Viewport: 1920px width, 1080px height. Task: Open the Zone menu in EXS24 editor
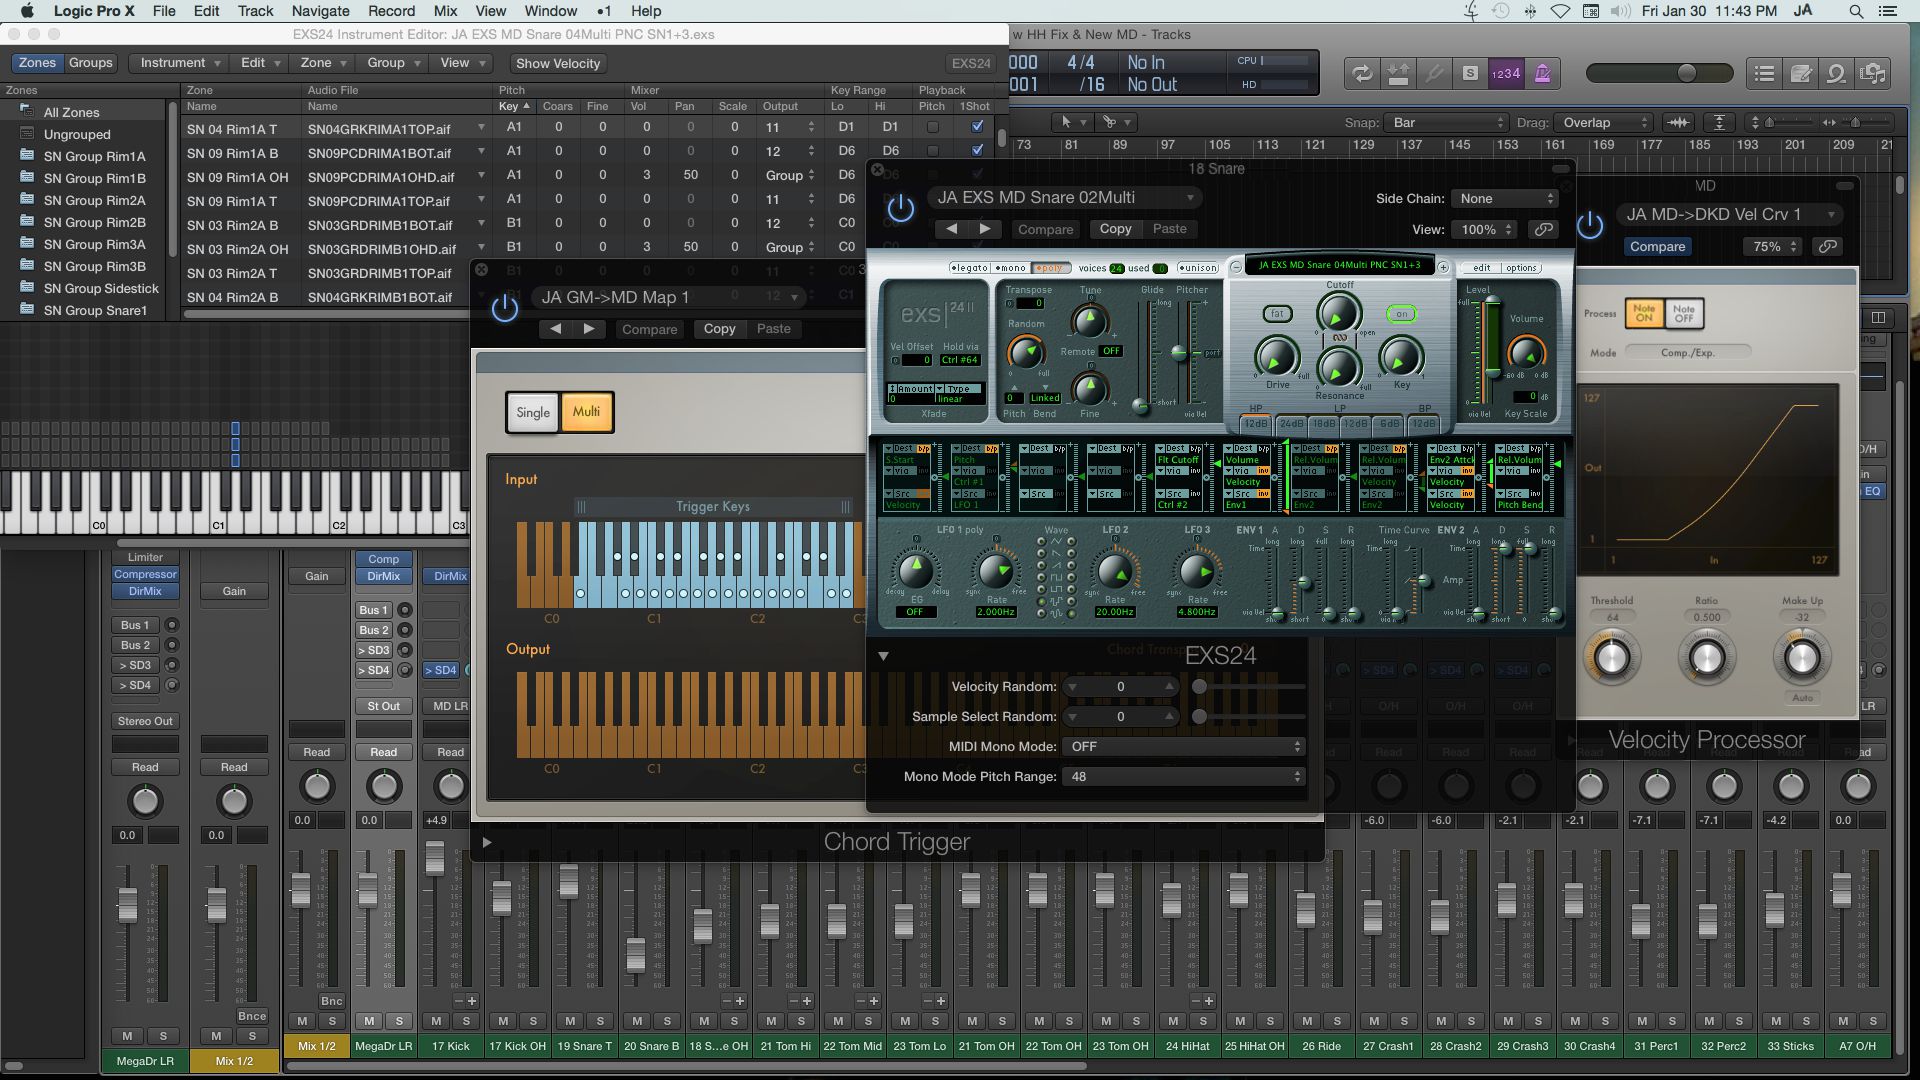[x=323, y=63]
